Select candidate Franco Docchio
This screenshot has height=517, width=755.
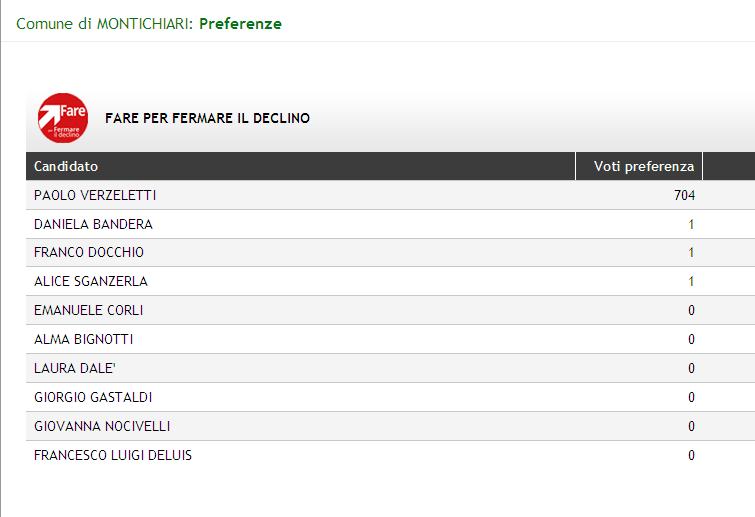pos(89,253)
